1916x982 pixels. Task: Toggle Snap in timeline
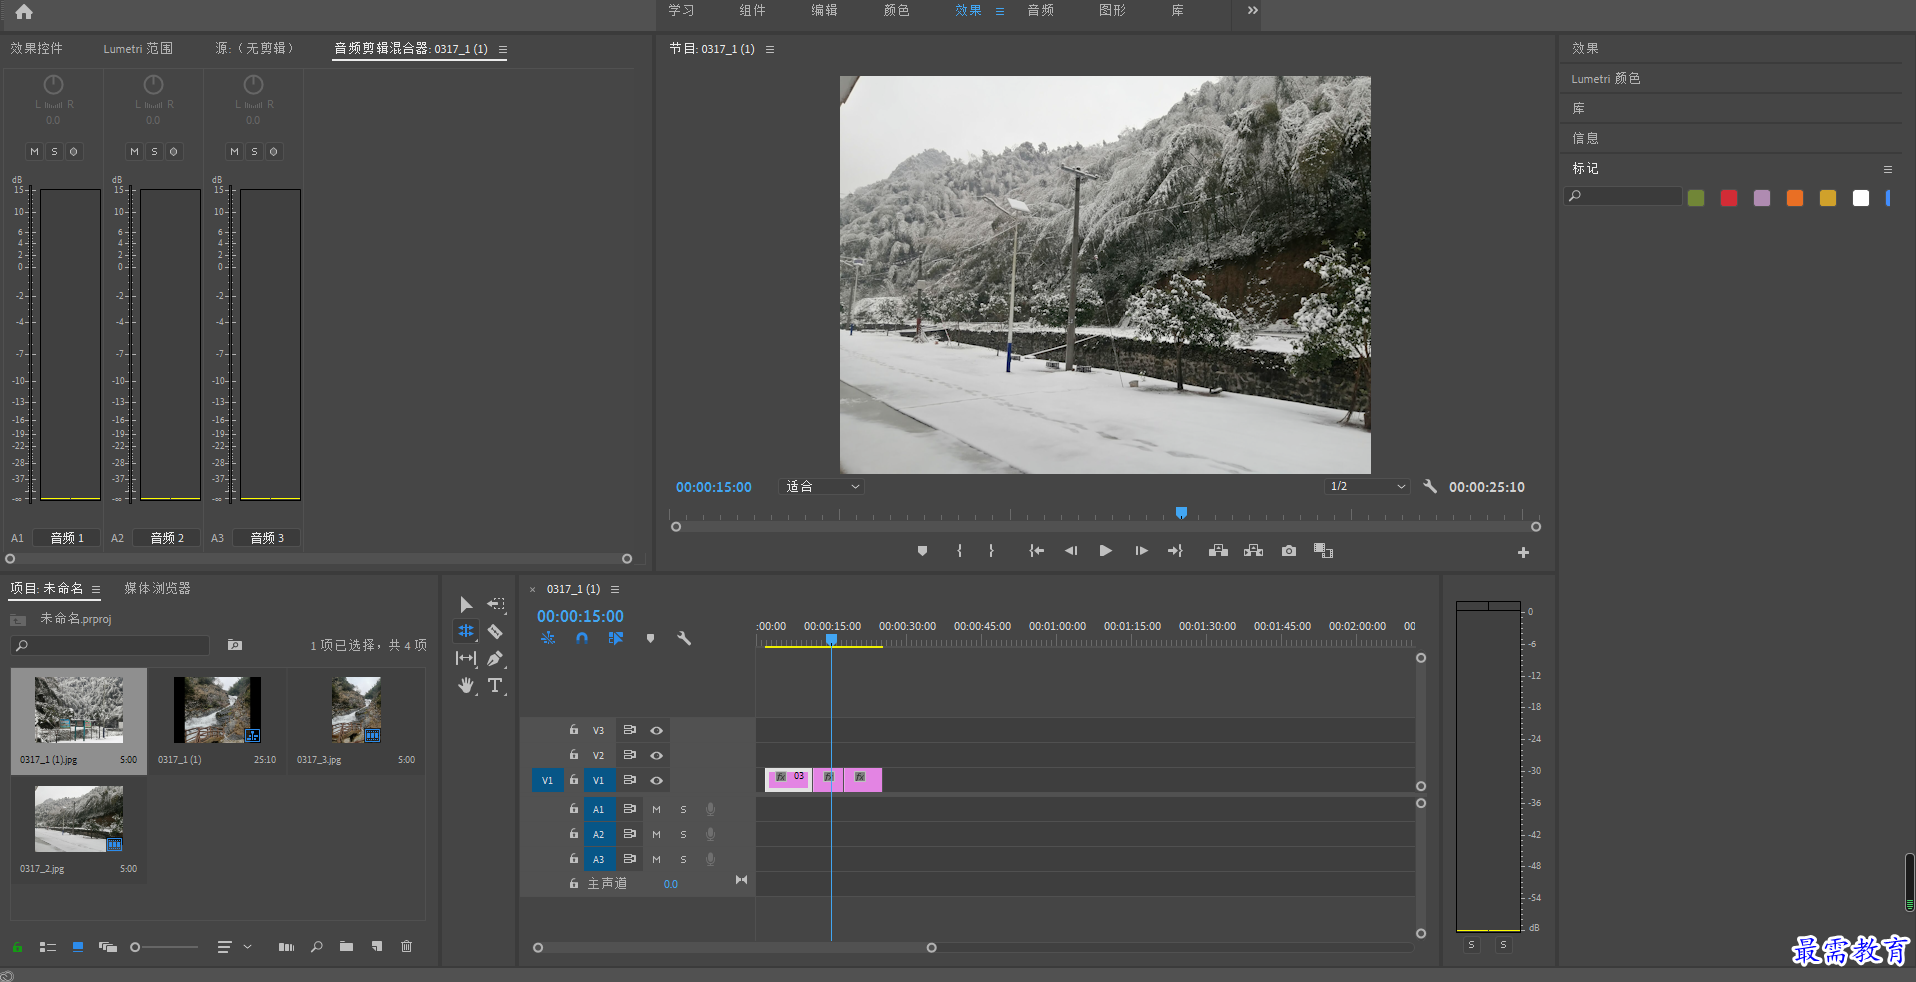click(582, 638)
